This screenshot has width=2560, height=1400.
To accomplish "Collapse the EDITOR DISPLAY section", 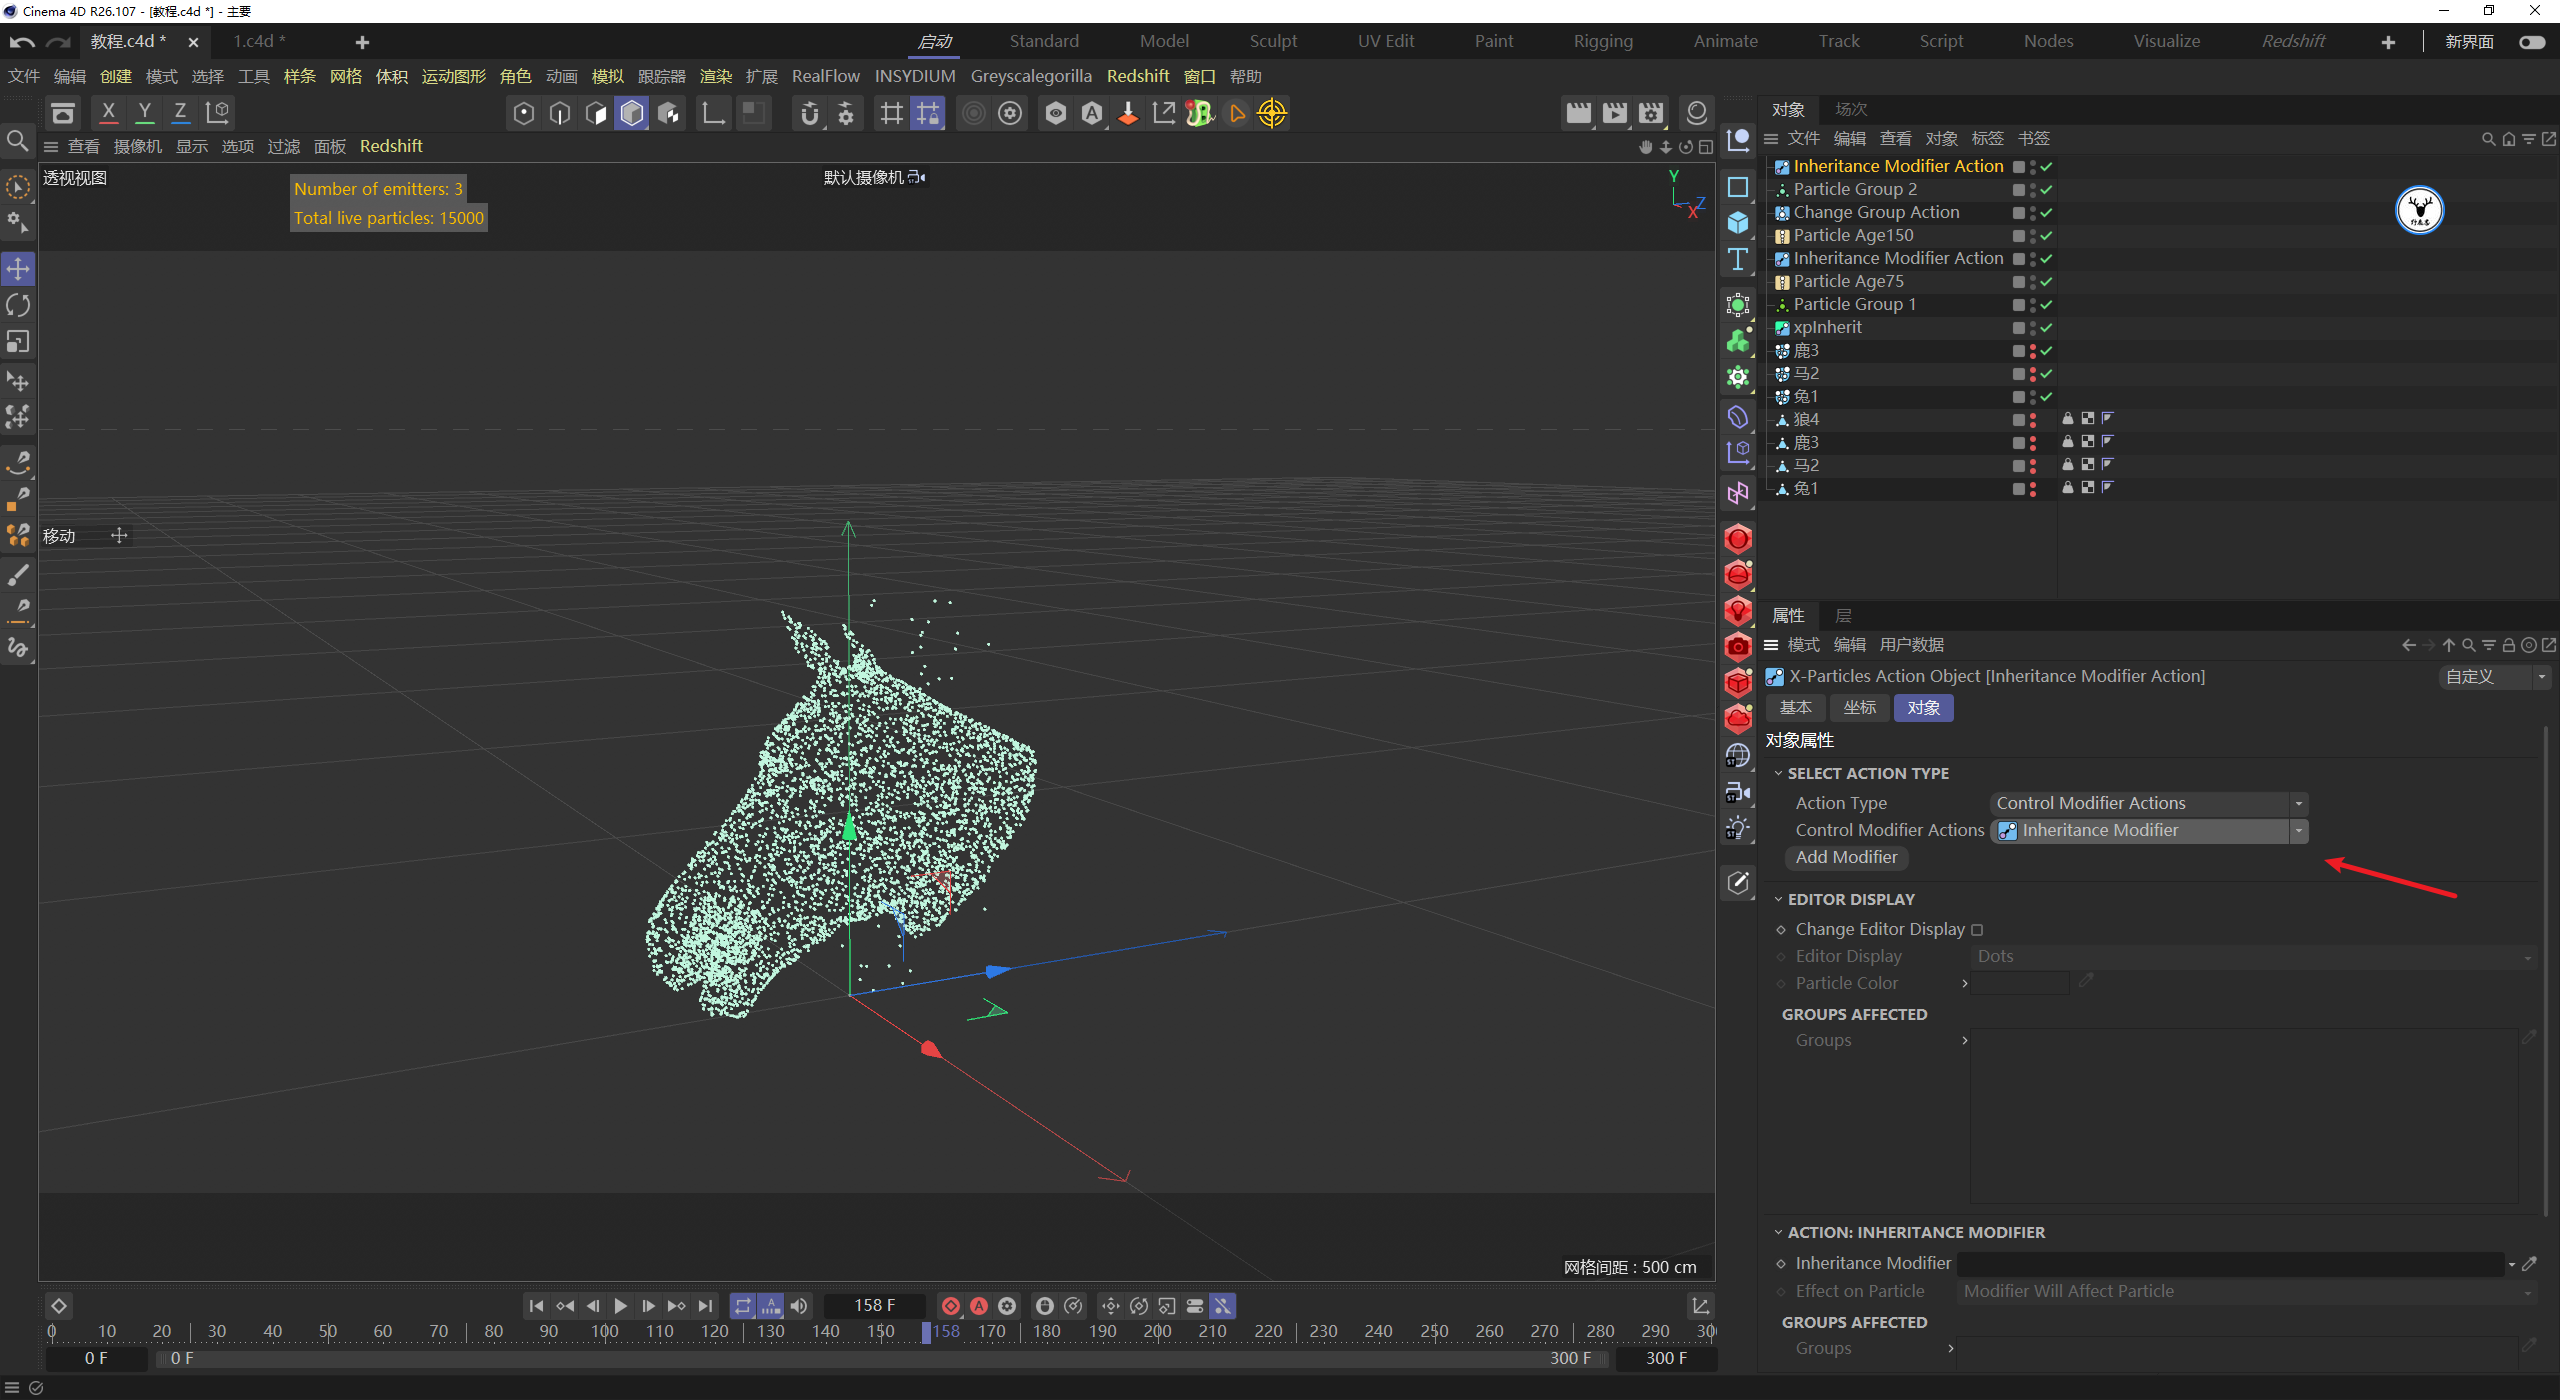I will (1779, 900).
